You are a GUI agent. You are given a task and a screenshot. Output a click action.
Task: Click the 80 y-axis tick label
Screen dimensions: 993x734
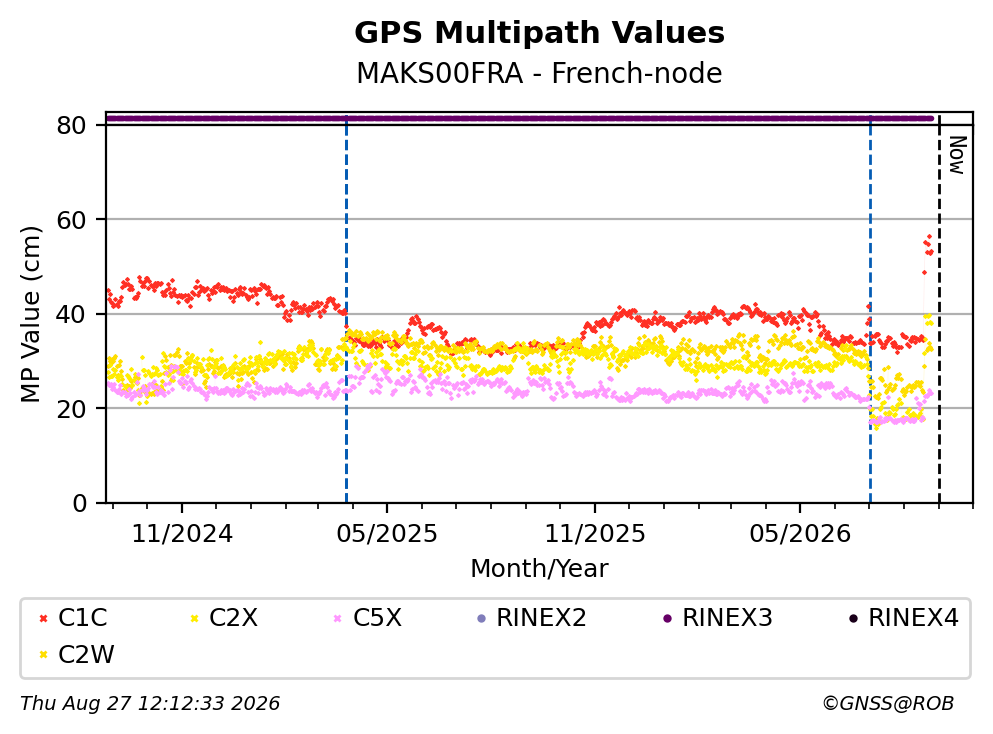[x=71, y=125]
